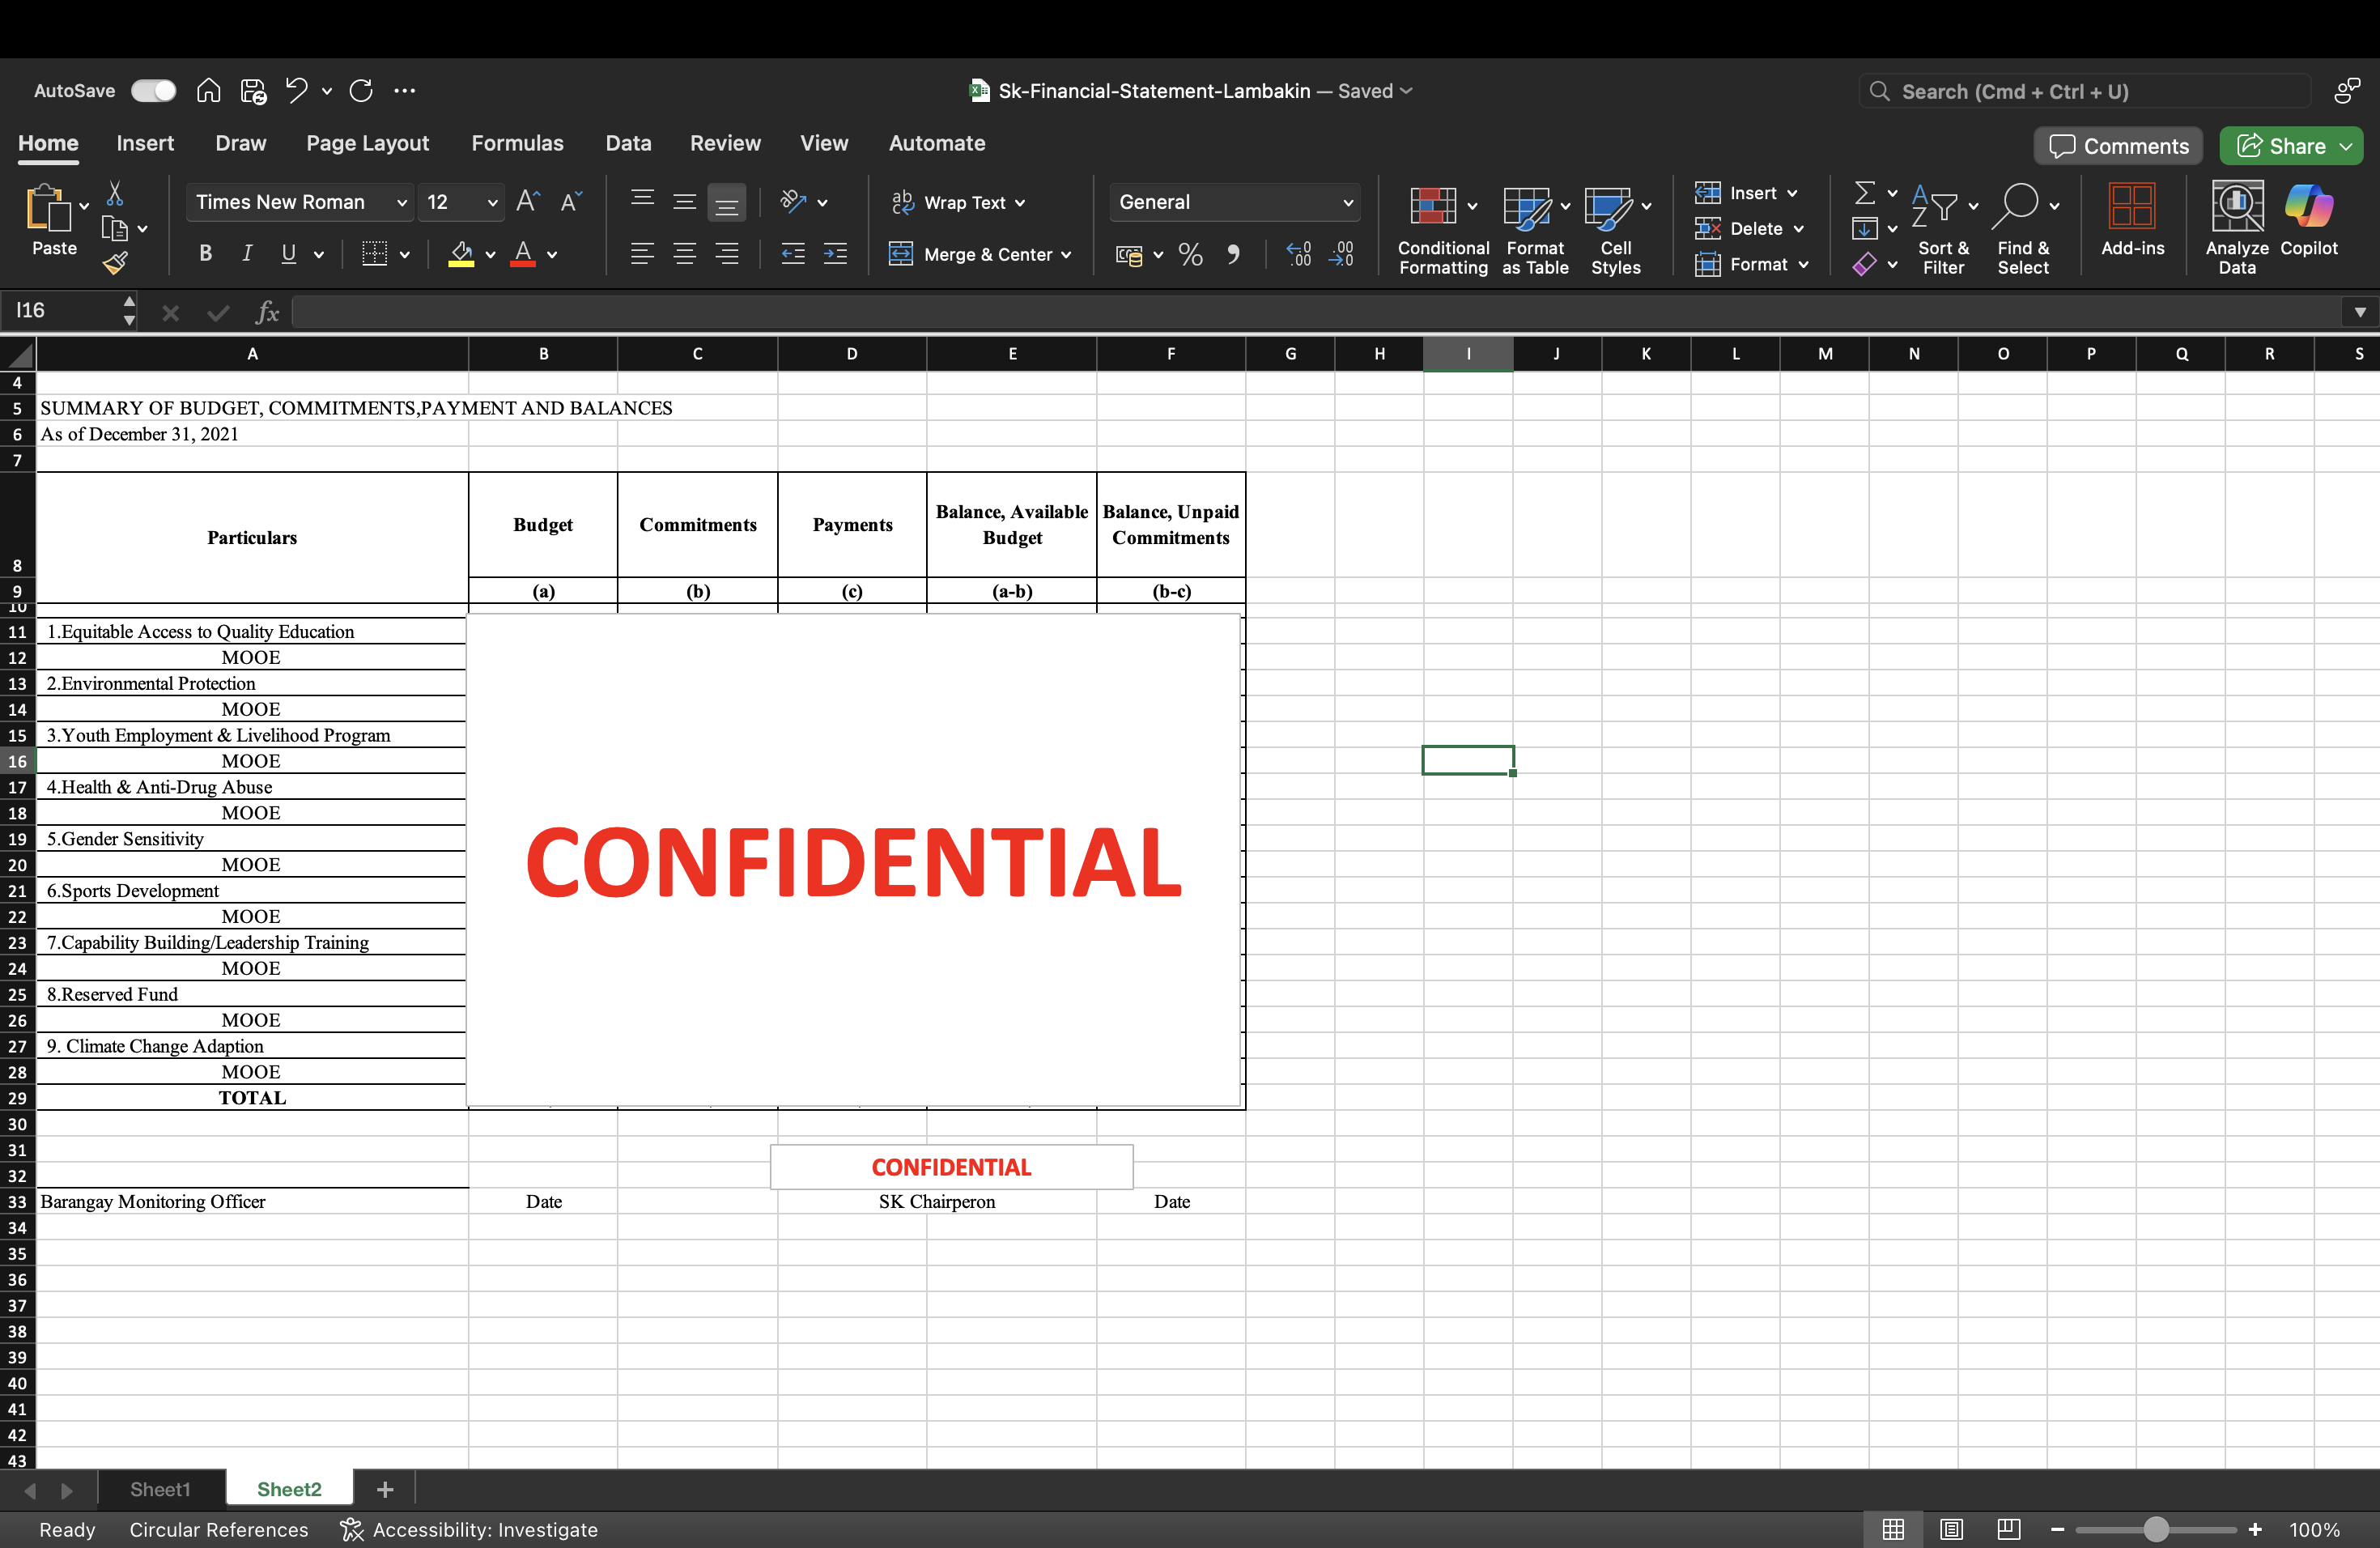Apply comma style
The image size is (2380, 1548).
(x=1233, y=255)
